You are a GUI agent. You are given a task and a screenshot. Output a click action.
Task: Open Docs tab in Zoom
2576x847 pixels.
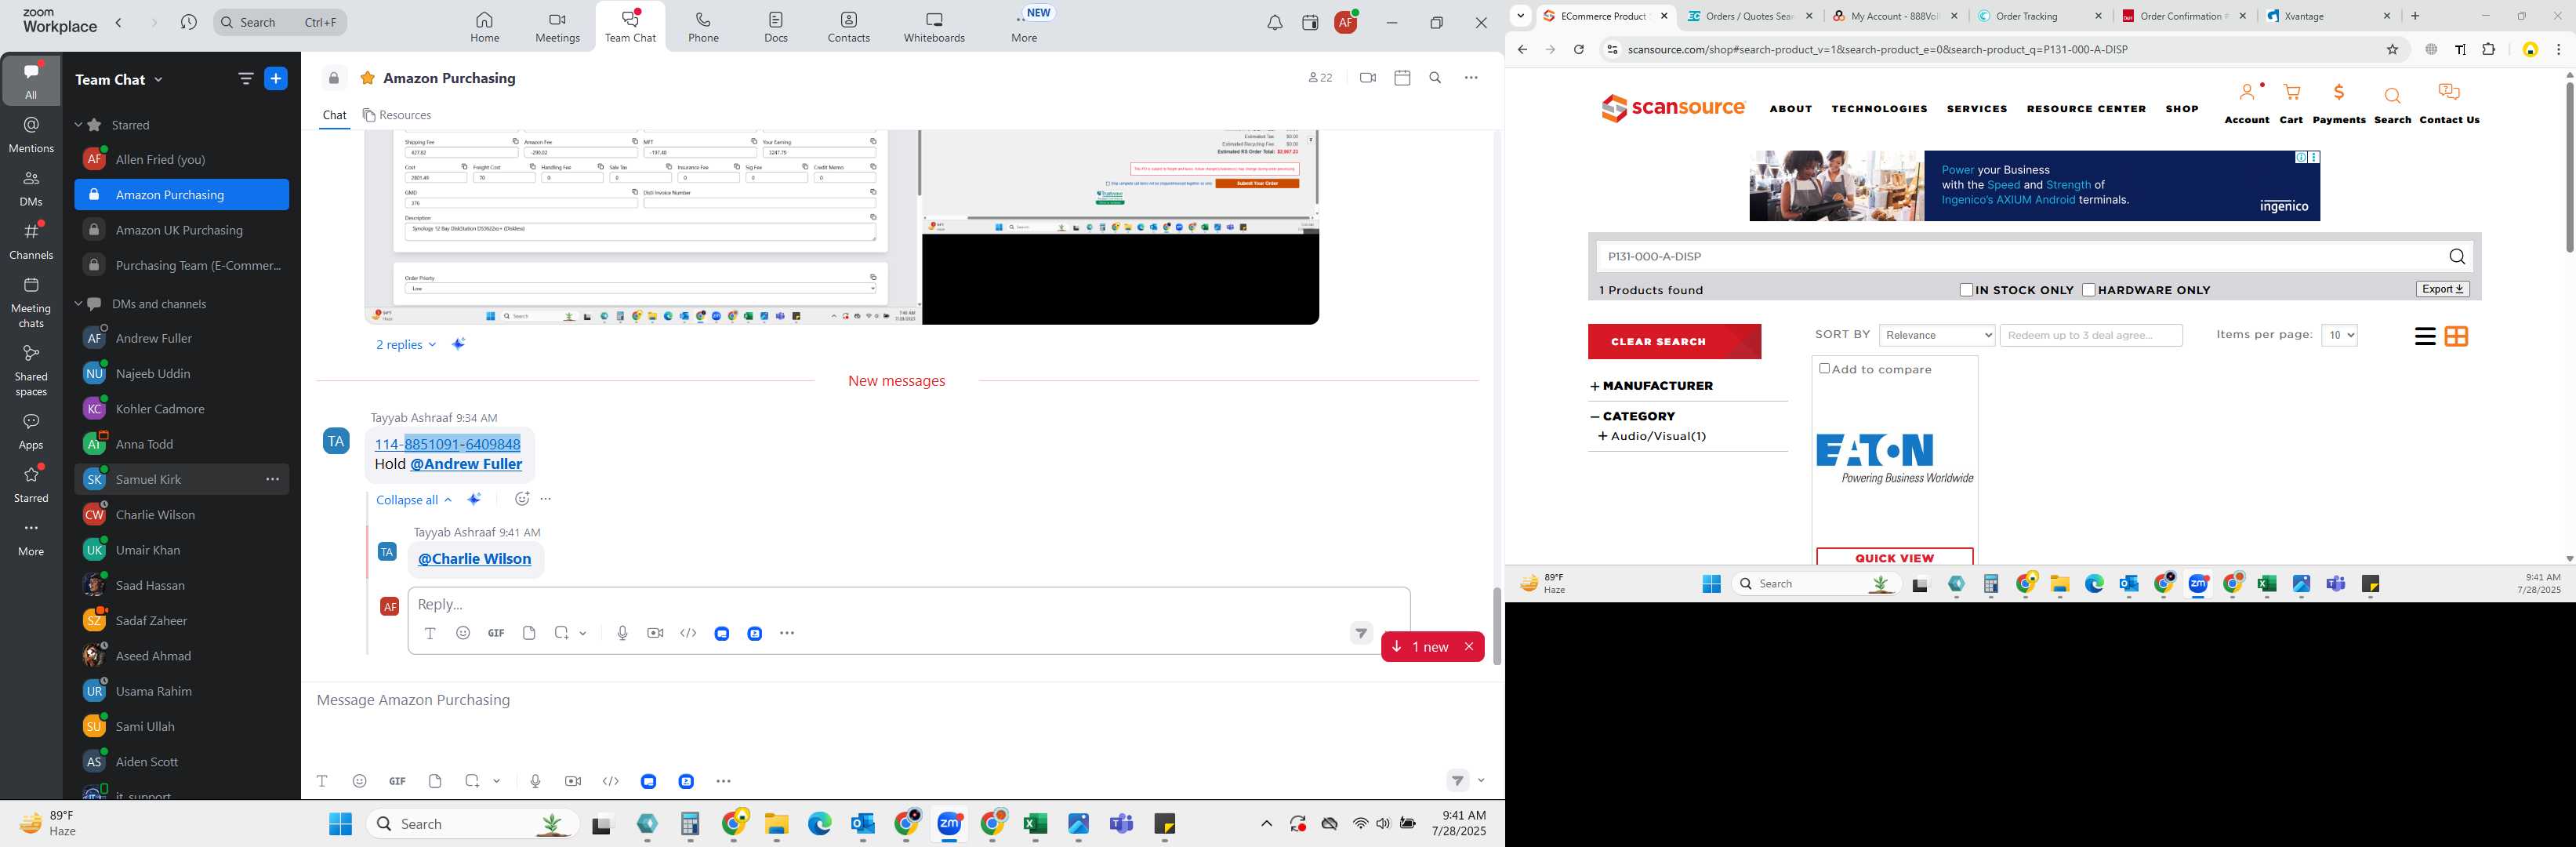click(x=776, y=26)
